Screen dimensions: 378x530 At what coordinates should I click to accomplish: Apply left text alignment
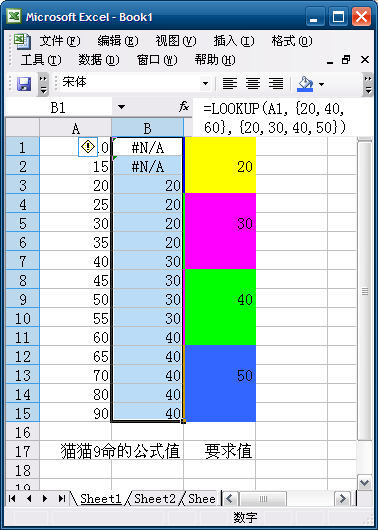coord(230,83)
